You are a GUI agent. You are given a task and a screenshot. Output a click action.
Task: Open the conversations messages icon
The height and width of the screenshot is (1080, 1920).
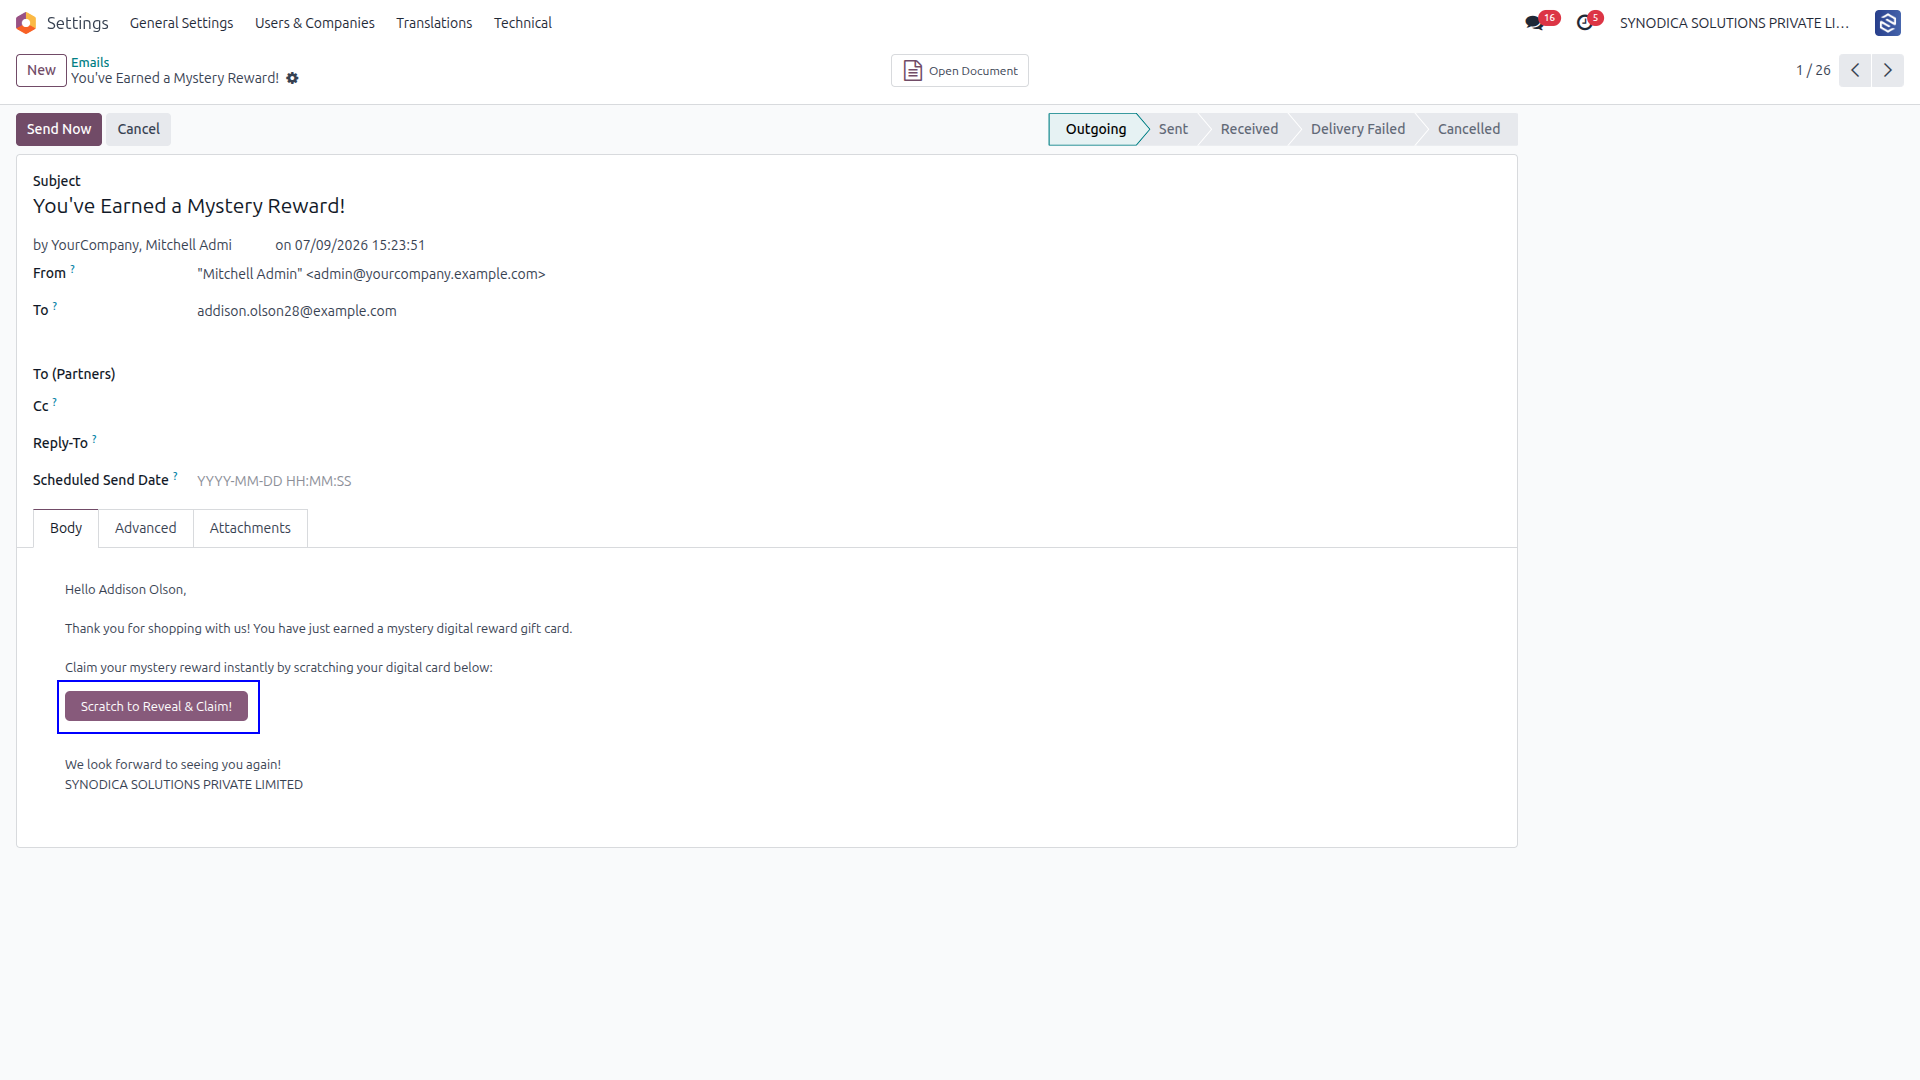[1534, 23]
